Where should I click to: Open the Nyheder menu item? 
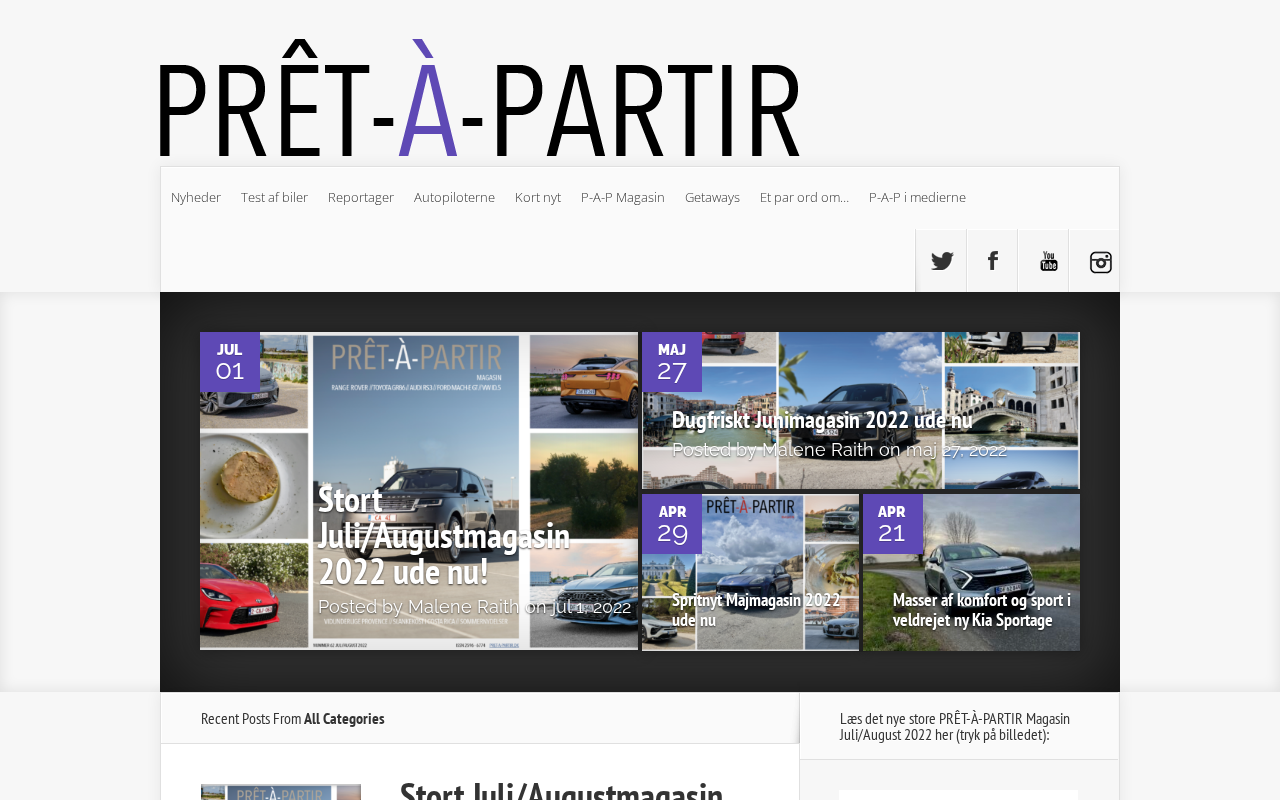(x=196, y=197)
